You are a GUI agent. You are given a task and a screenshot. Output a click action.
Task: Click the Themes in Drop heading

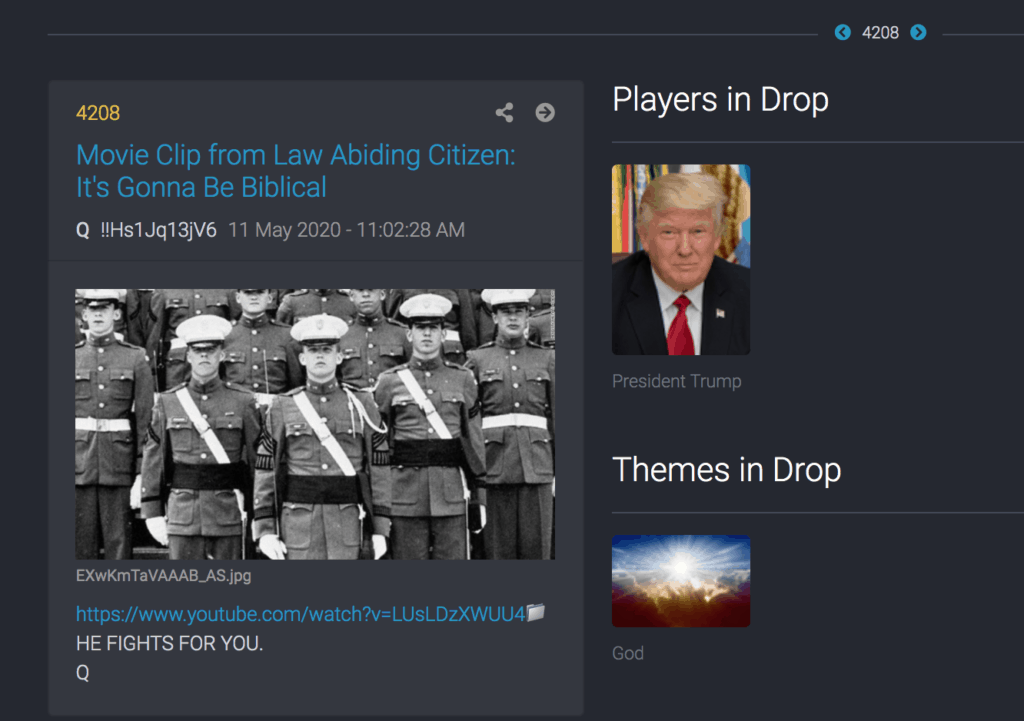pos(726,470)
